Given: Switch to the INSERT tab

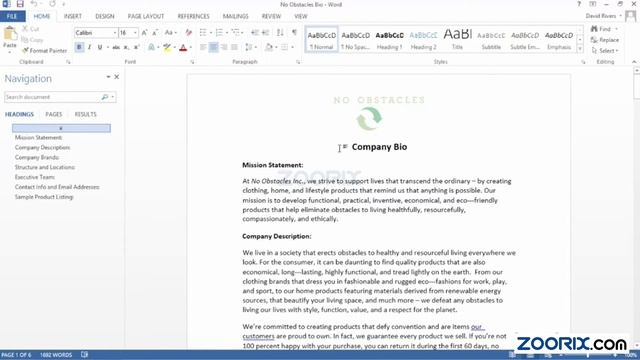Looking at the screenshot, I should click(73, 16).
